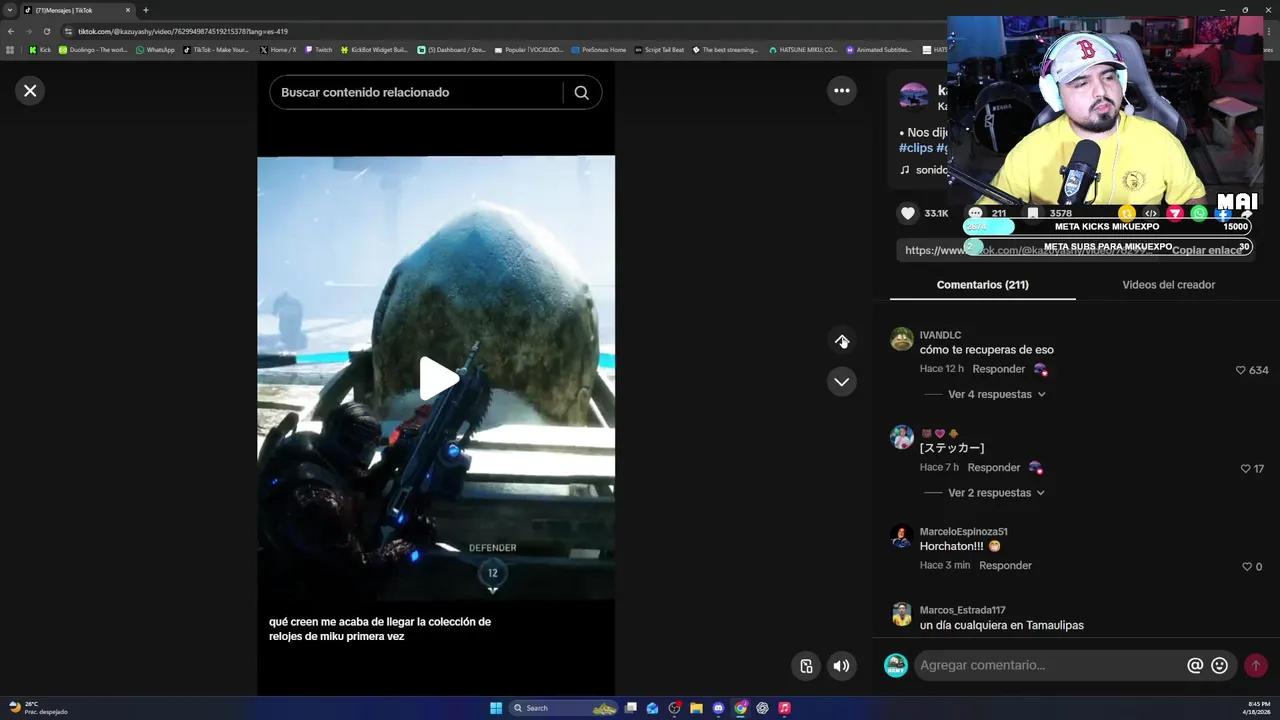Click the taskbar Search box
1280x720 pixels.
(x=564, y=708)
